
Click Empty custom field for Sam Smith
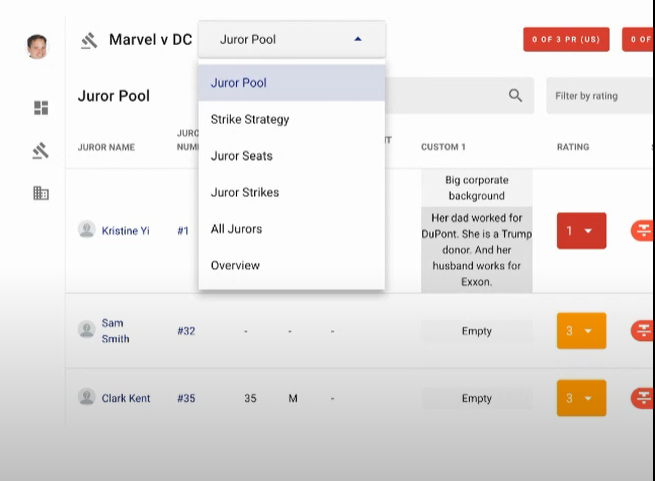(x=477, y=331)
